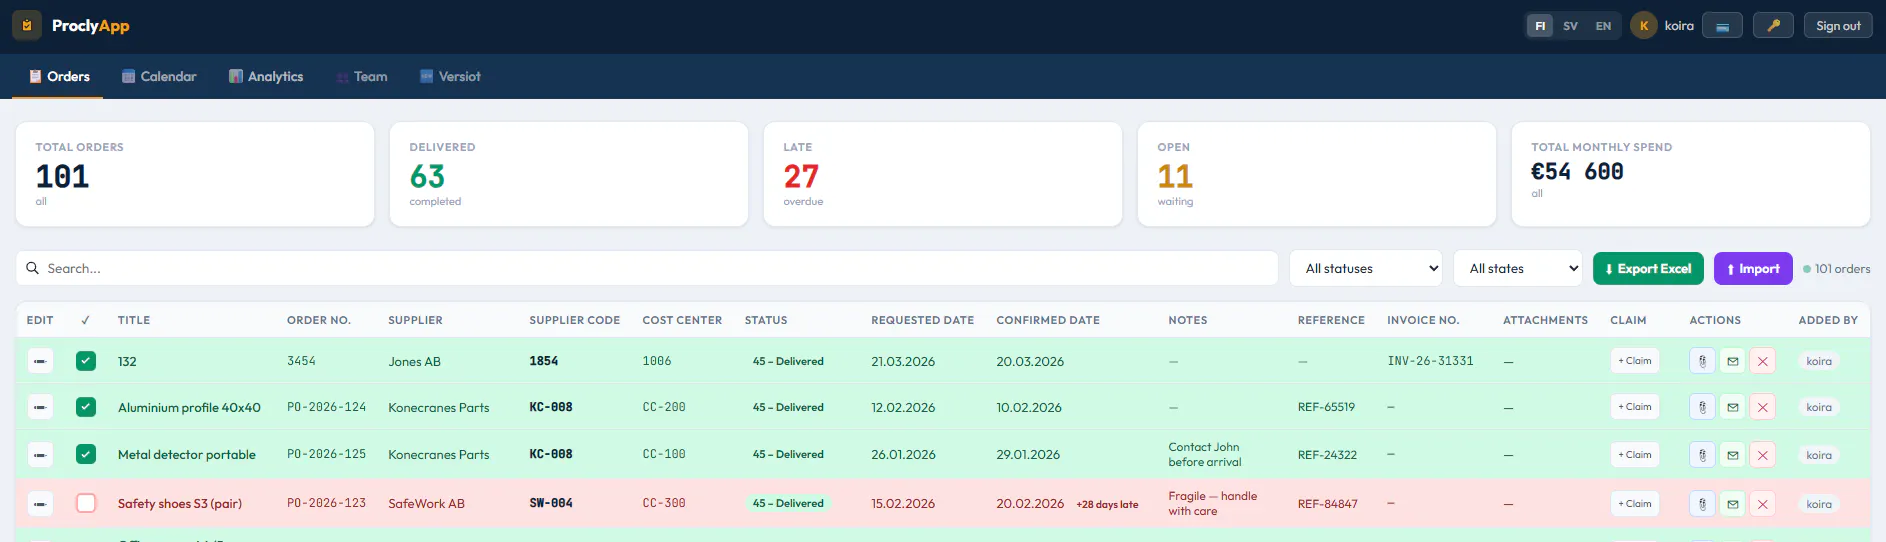The image size is (1886, 542).
Task: Click the Open 11 waiting card
Action: [1317, 174]
